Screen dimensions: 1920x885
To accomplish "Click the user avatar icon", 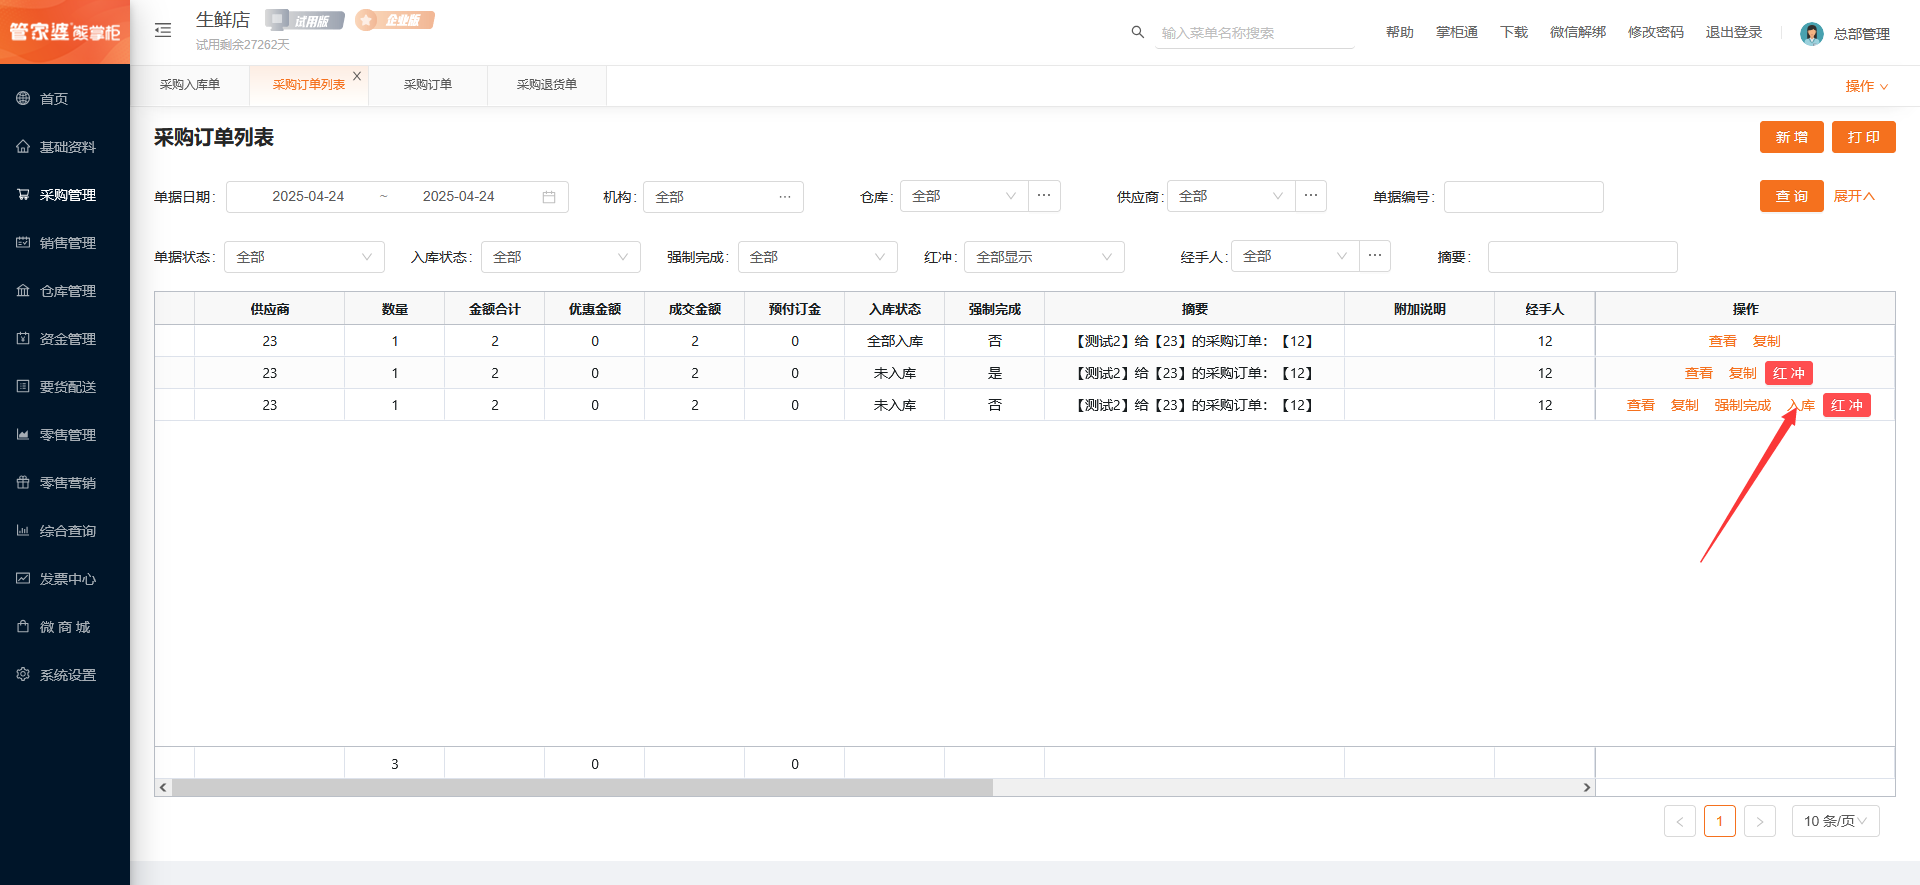I will (1811, 34).
